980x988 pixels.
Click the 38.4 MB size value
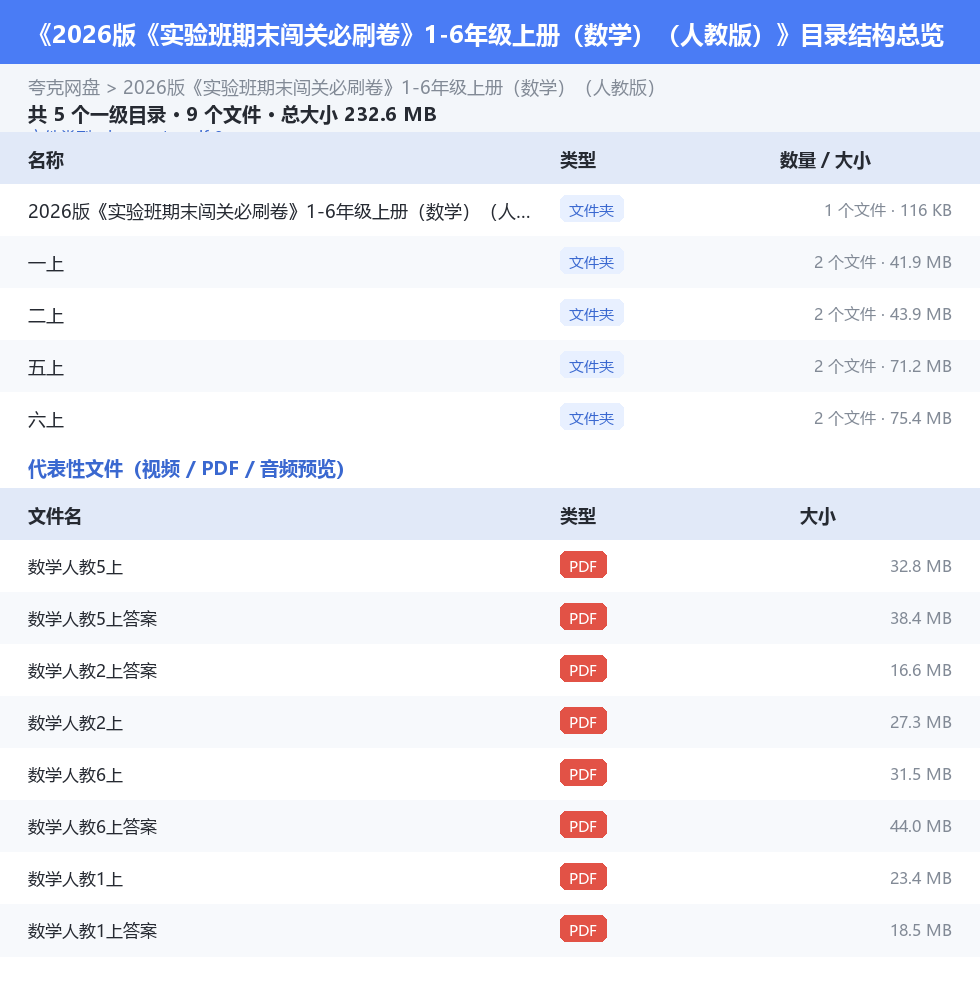[921, 618]
